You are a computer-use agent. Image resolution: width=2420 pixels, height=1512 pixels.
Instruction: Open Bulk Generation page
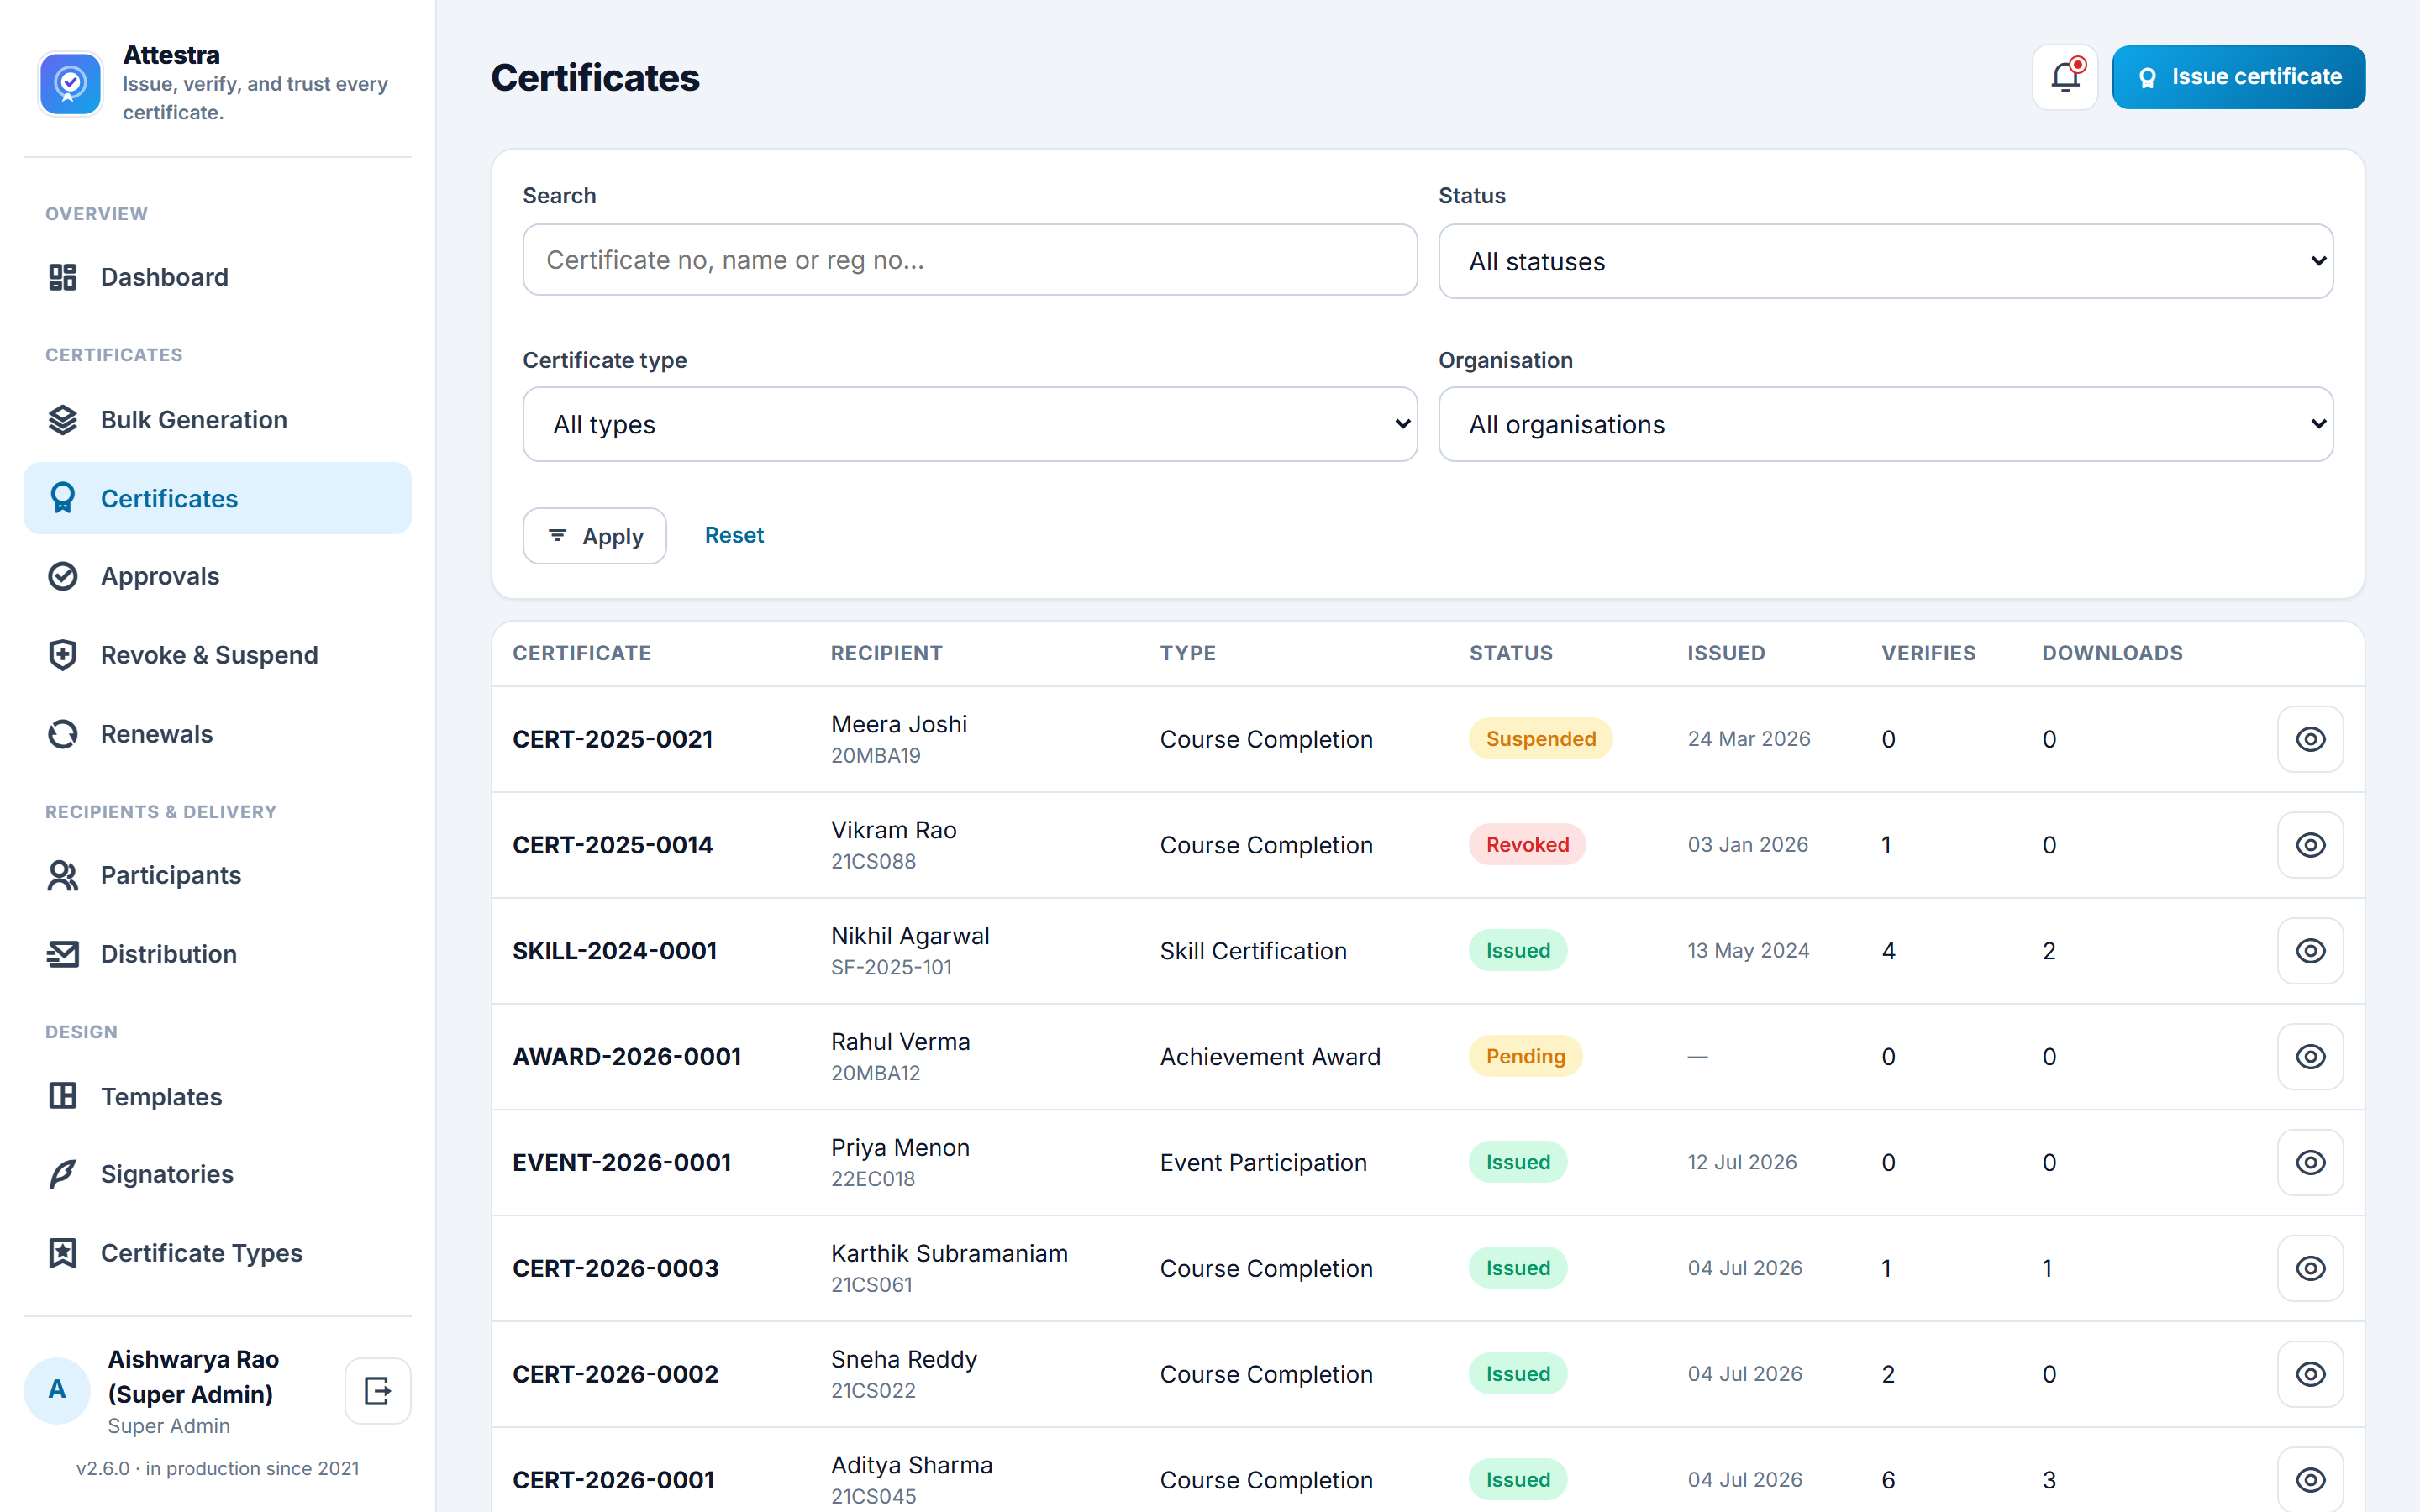[217, 420]
